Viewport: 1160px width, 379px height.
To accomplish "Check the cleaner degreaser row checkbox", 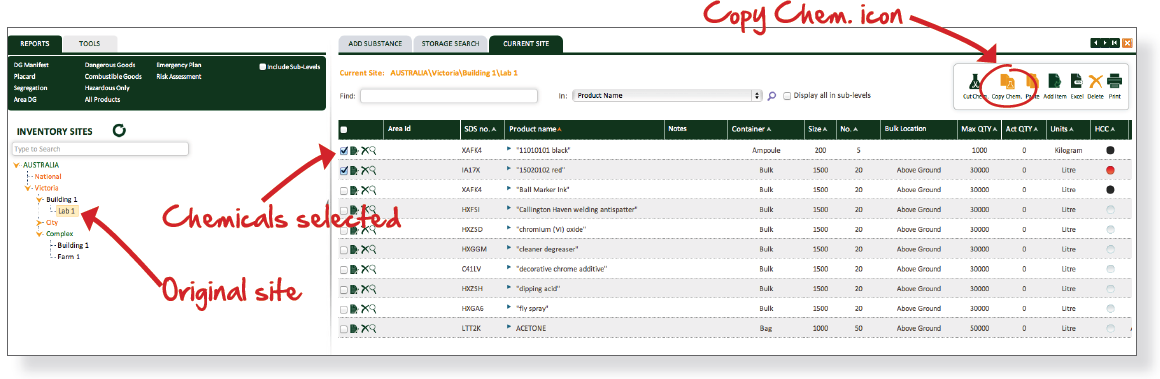I will coord(344,249).
